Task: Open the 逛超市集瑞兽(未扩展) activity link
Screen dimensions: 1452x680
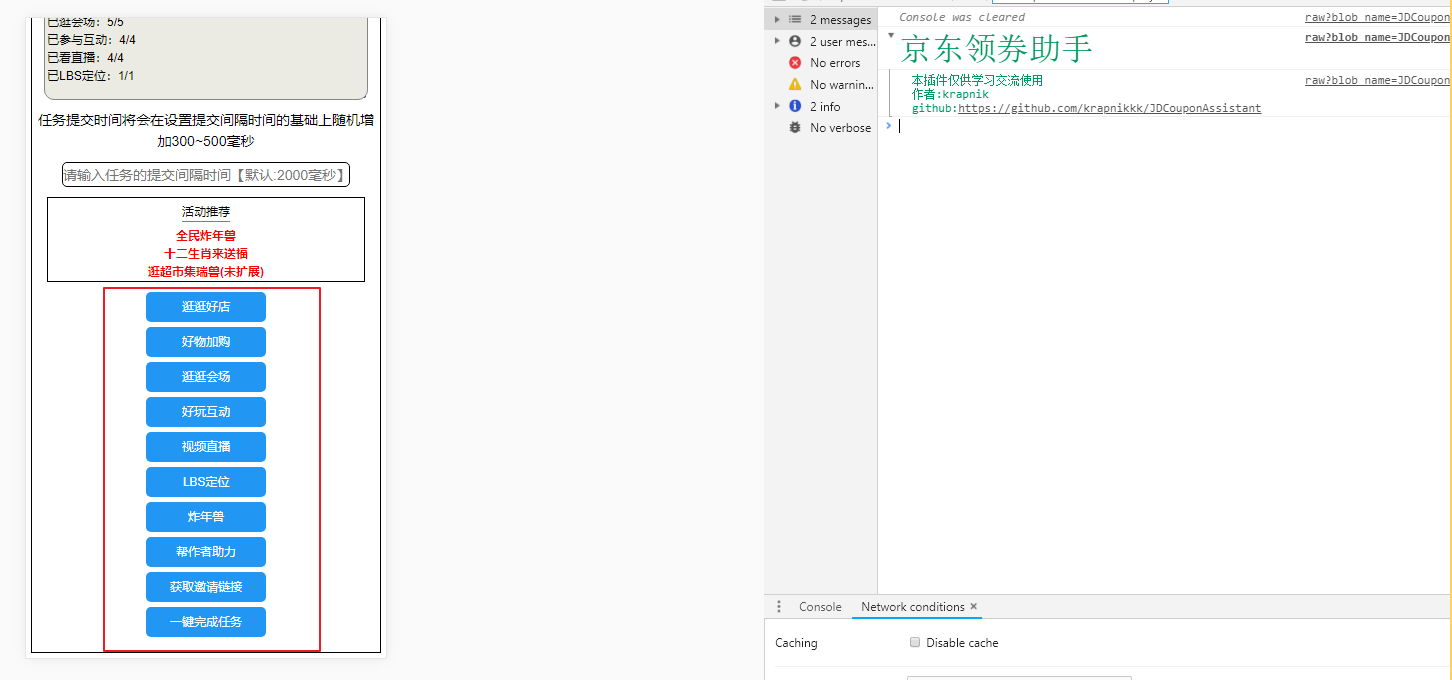Action: (206, 272)
